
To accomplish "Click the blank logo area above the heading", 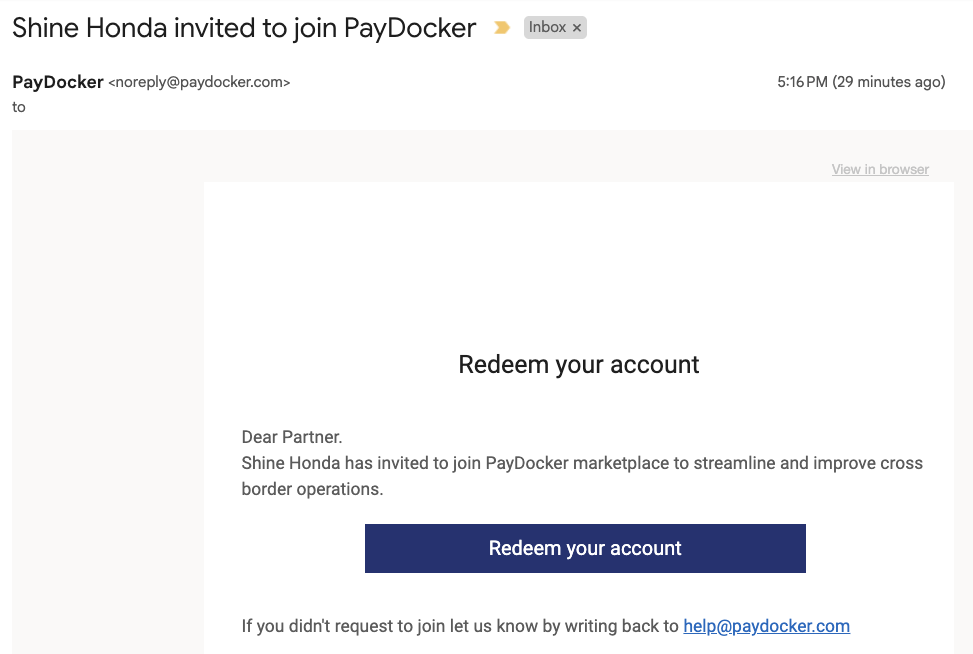I will point(578,267).
